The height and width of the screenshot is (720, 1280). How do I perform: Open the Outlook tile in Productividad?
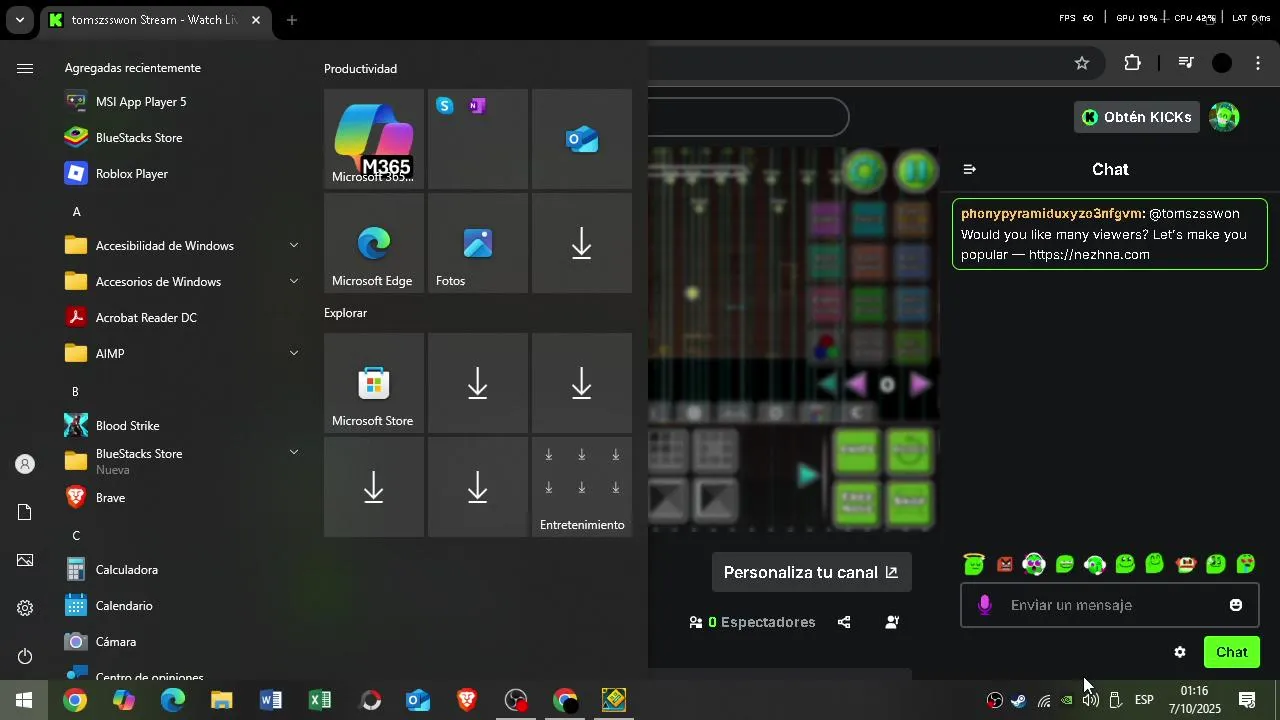click(x=582, y=139)
